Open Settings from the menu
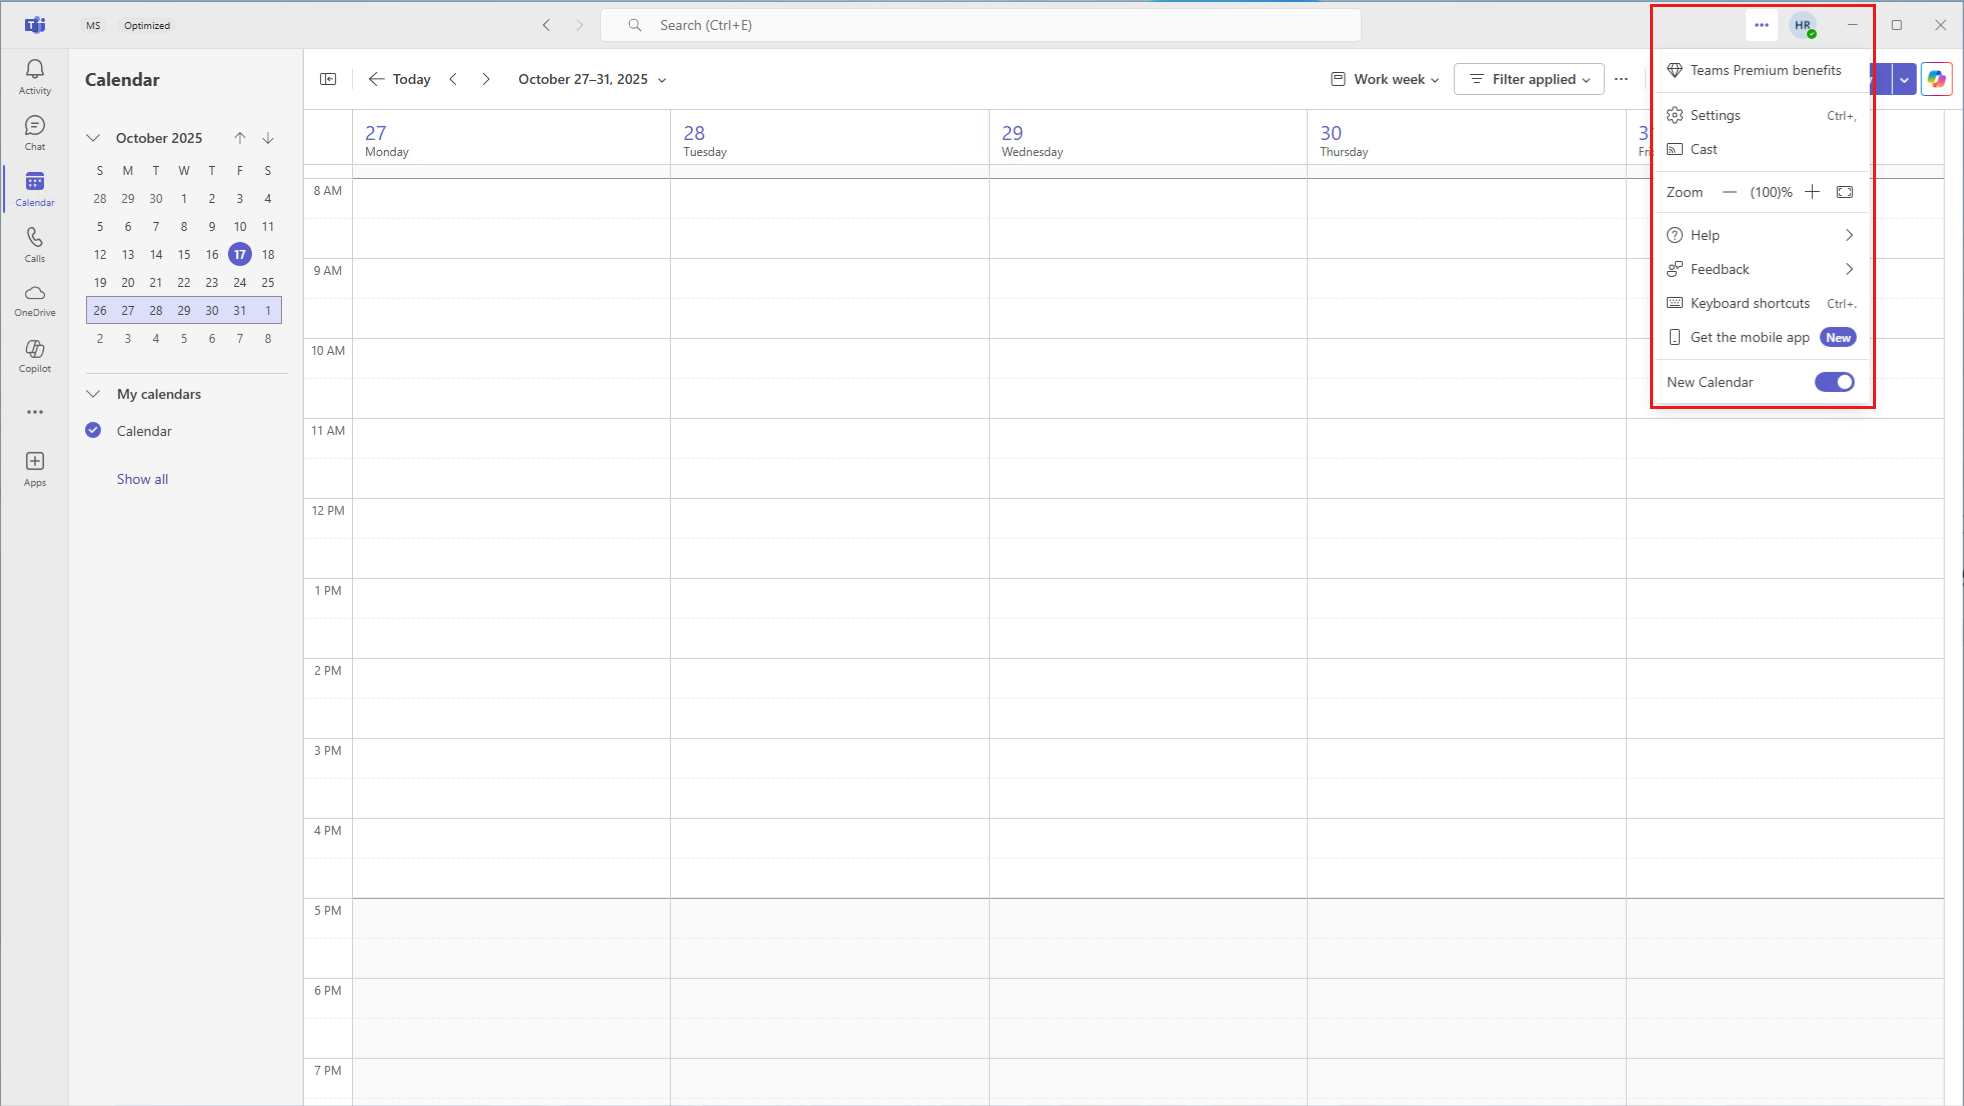Viewport: 1964px width, 1106px height. coord(1715,115)
